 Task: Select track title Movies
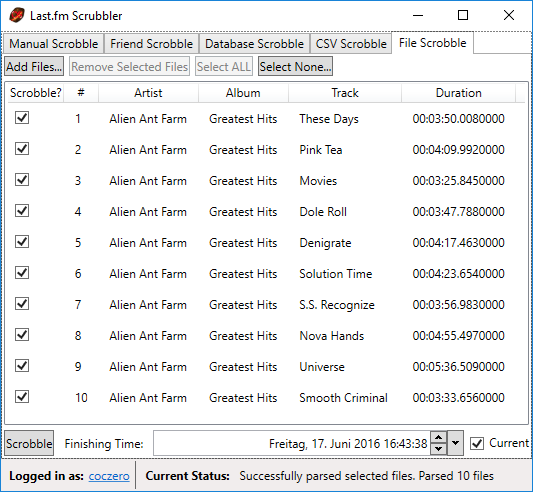coord(318,181)
